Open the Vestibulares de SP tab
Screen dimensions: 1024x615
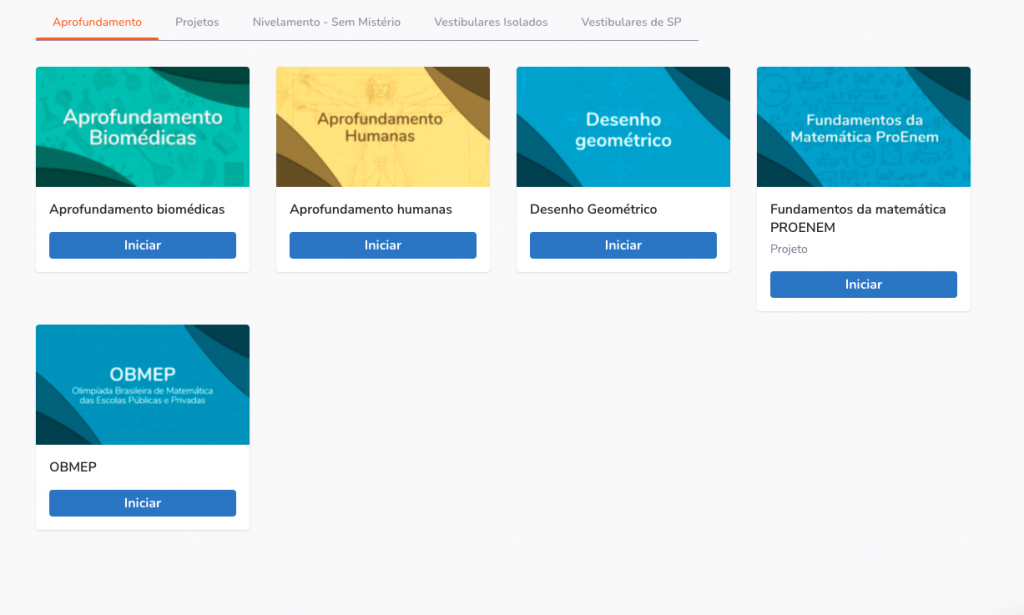(630, 22)
